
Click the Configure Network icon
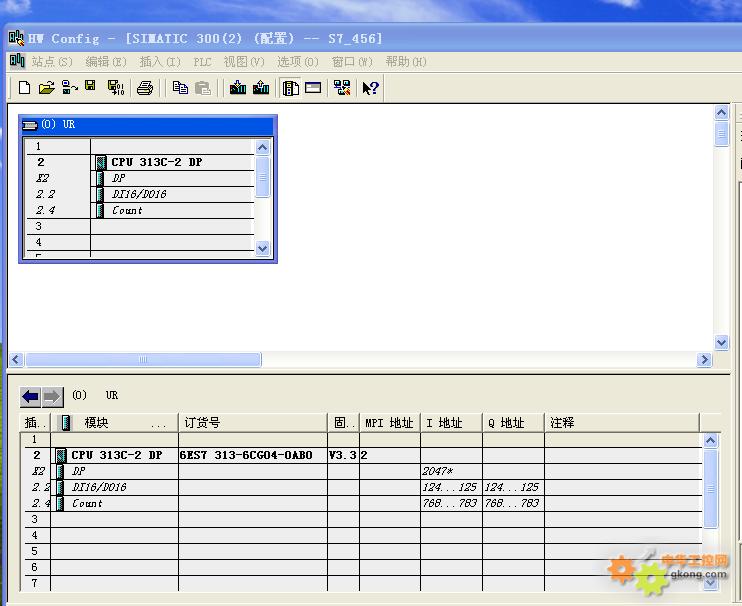(x=342, y=88)
